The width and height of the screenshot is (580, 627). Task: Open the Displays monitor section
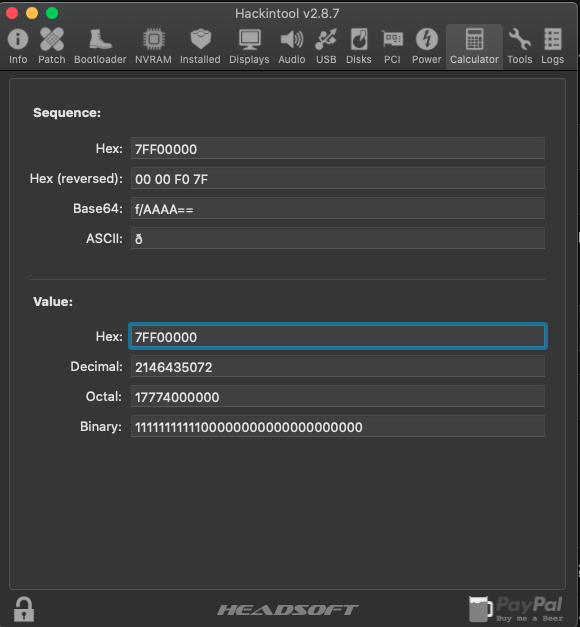pos(249,46)
